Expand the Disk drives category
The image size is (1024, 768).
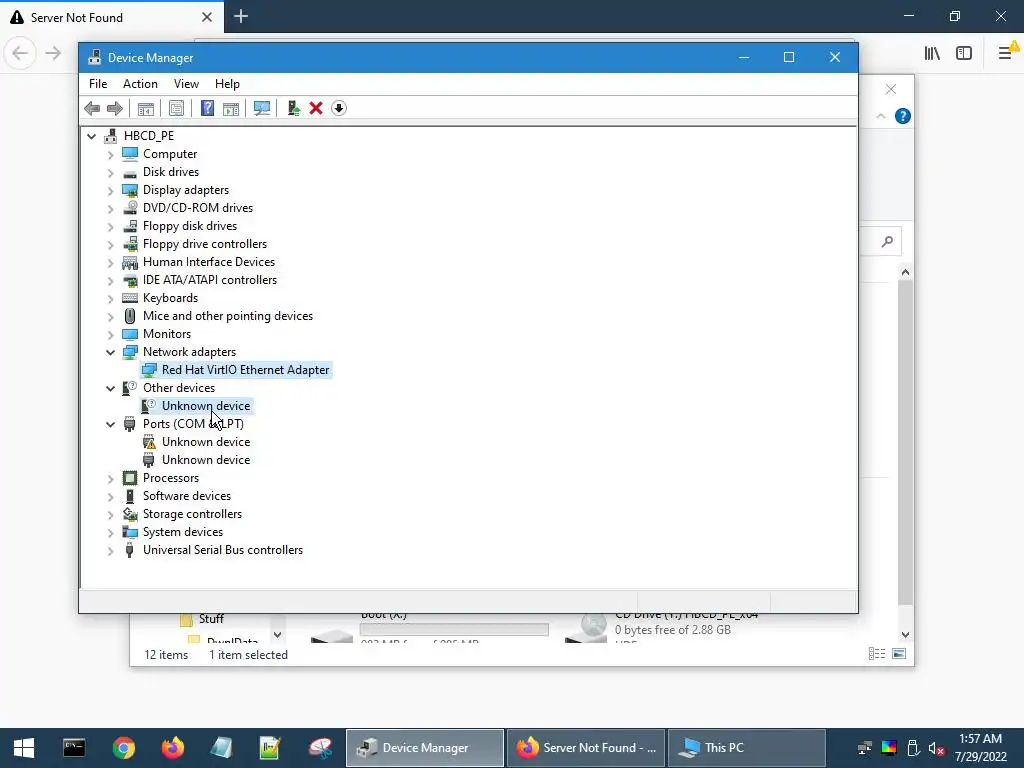pos(110,173)
